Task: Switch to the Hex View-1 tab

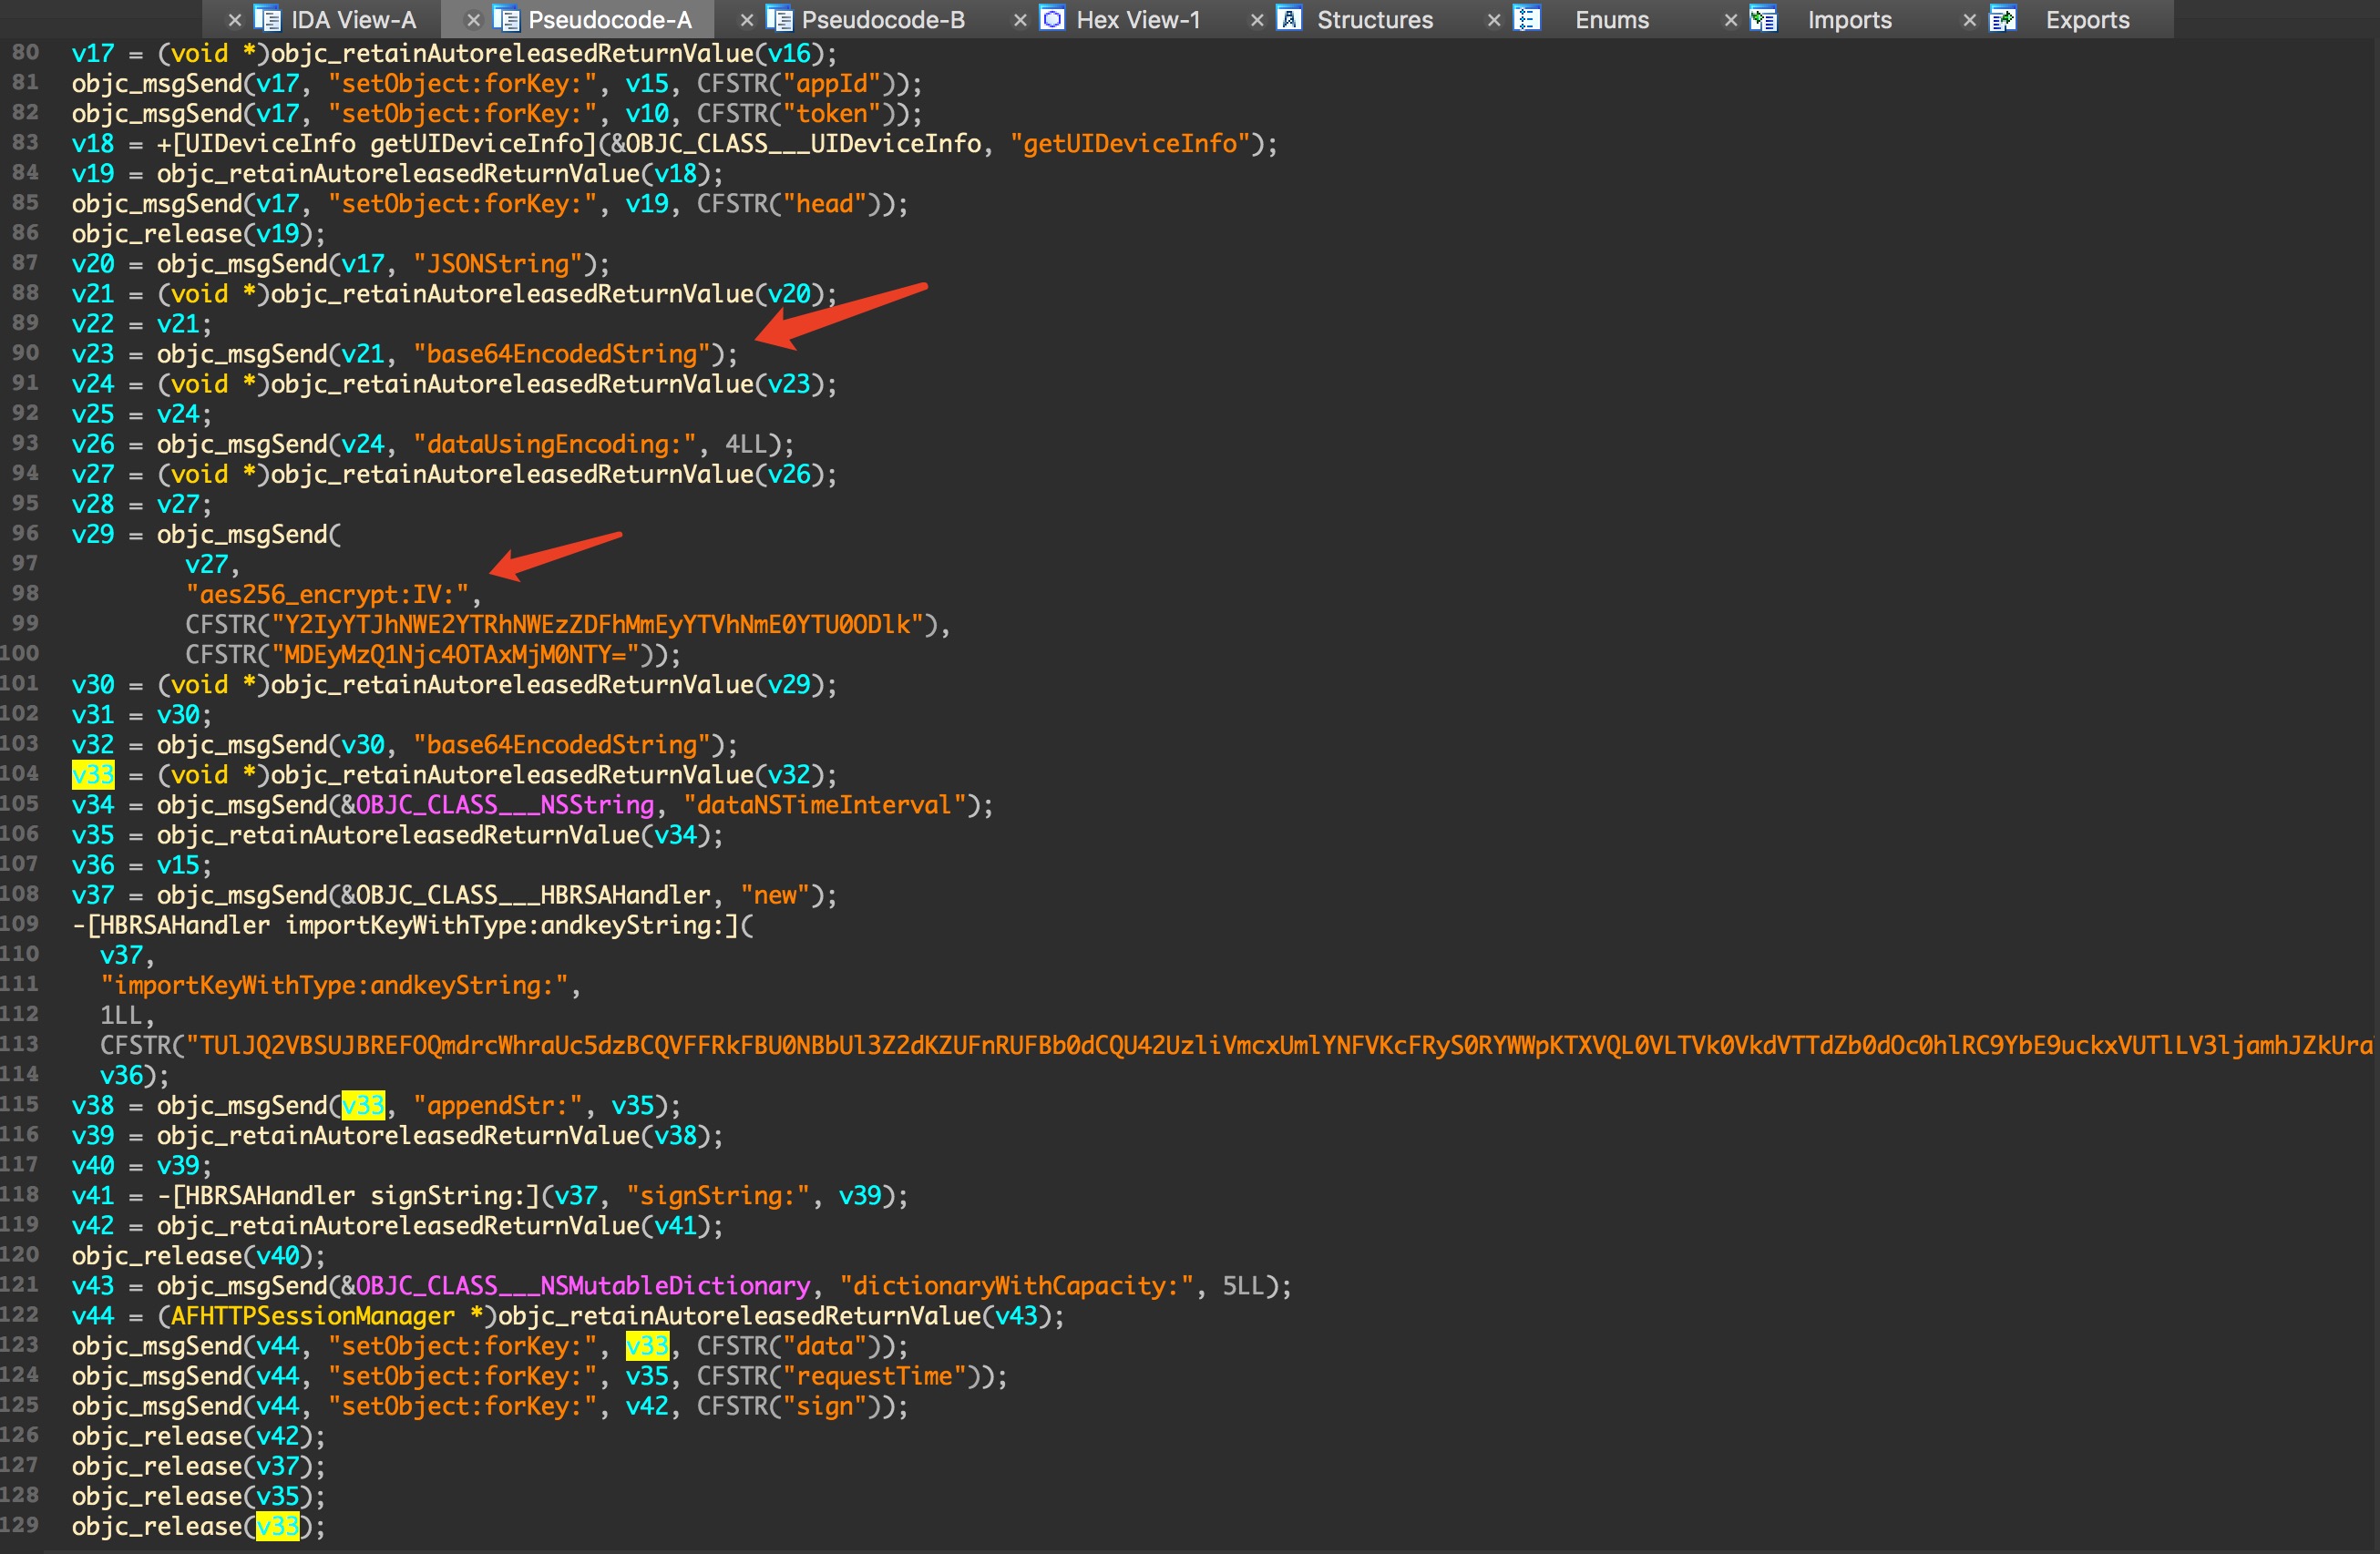Action: click(1137, 20)
